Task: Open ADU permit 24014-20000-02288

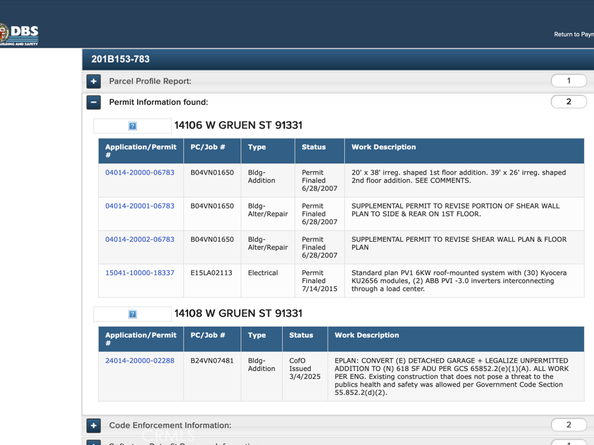Action: coord(140,361)
